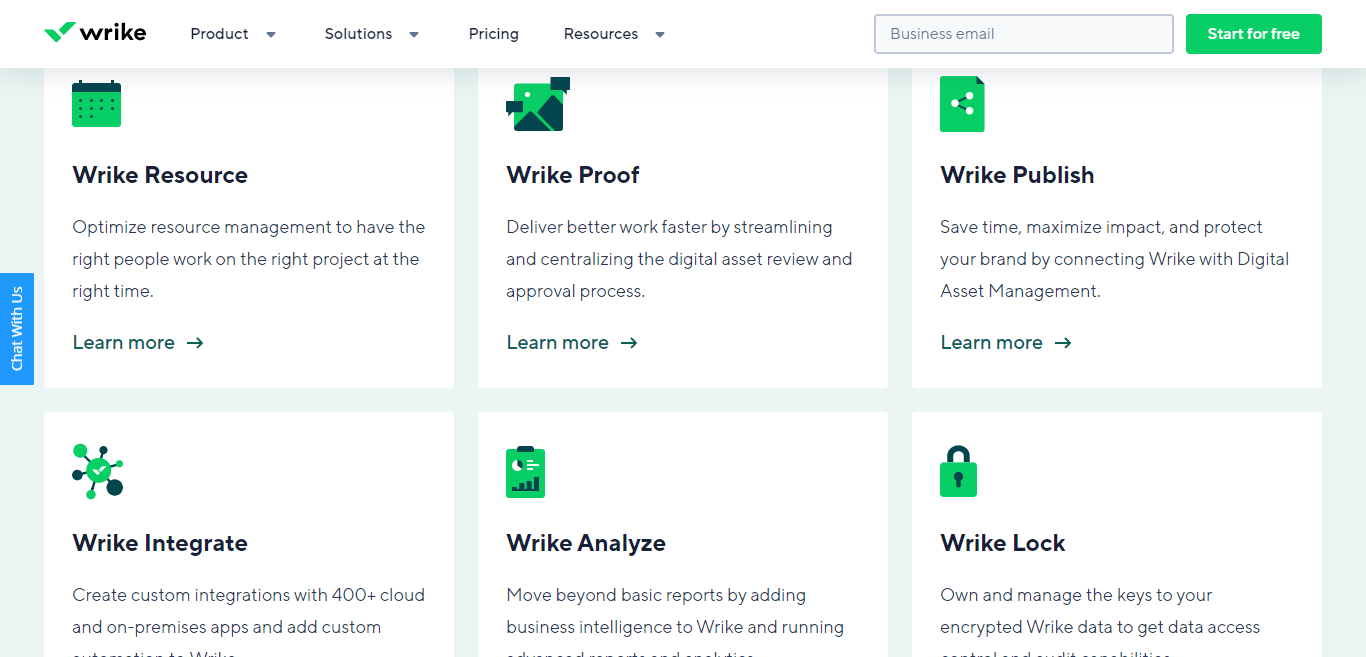Expand the Product dropdown arrow
1366x657 pixels.
(x=271, y=34)
